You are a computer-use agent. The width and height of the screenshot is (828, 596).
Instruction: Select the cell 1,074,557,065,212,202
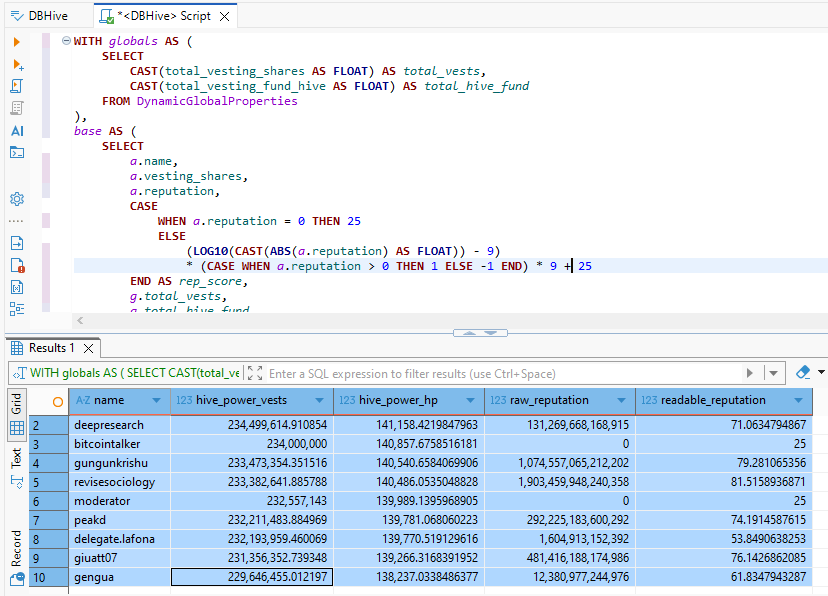click(560, 463)
